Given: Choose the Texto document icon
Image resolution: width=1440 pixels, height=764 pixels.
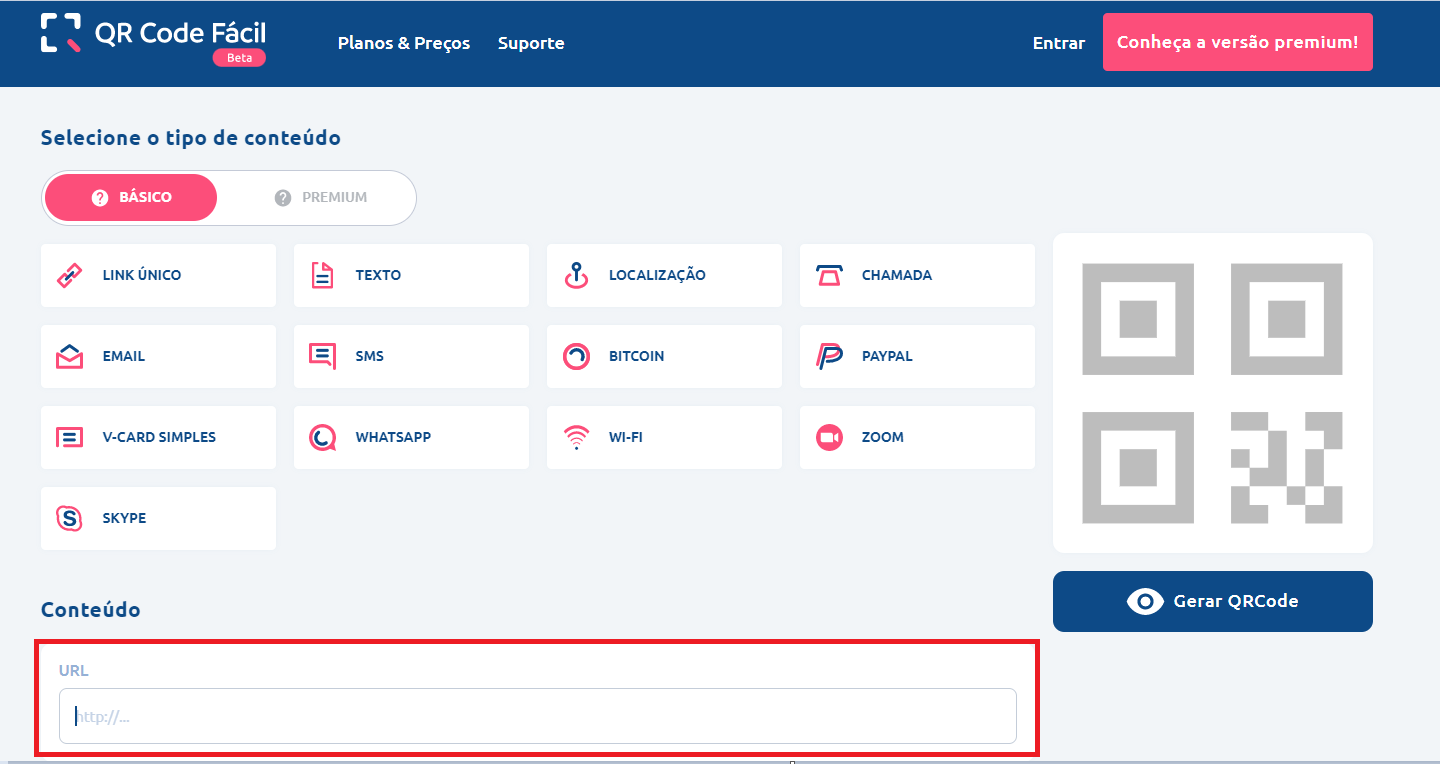Looking at the screenshot, I should [322, 276].
